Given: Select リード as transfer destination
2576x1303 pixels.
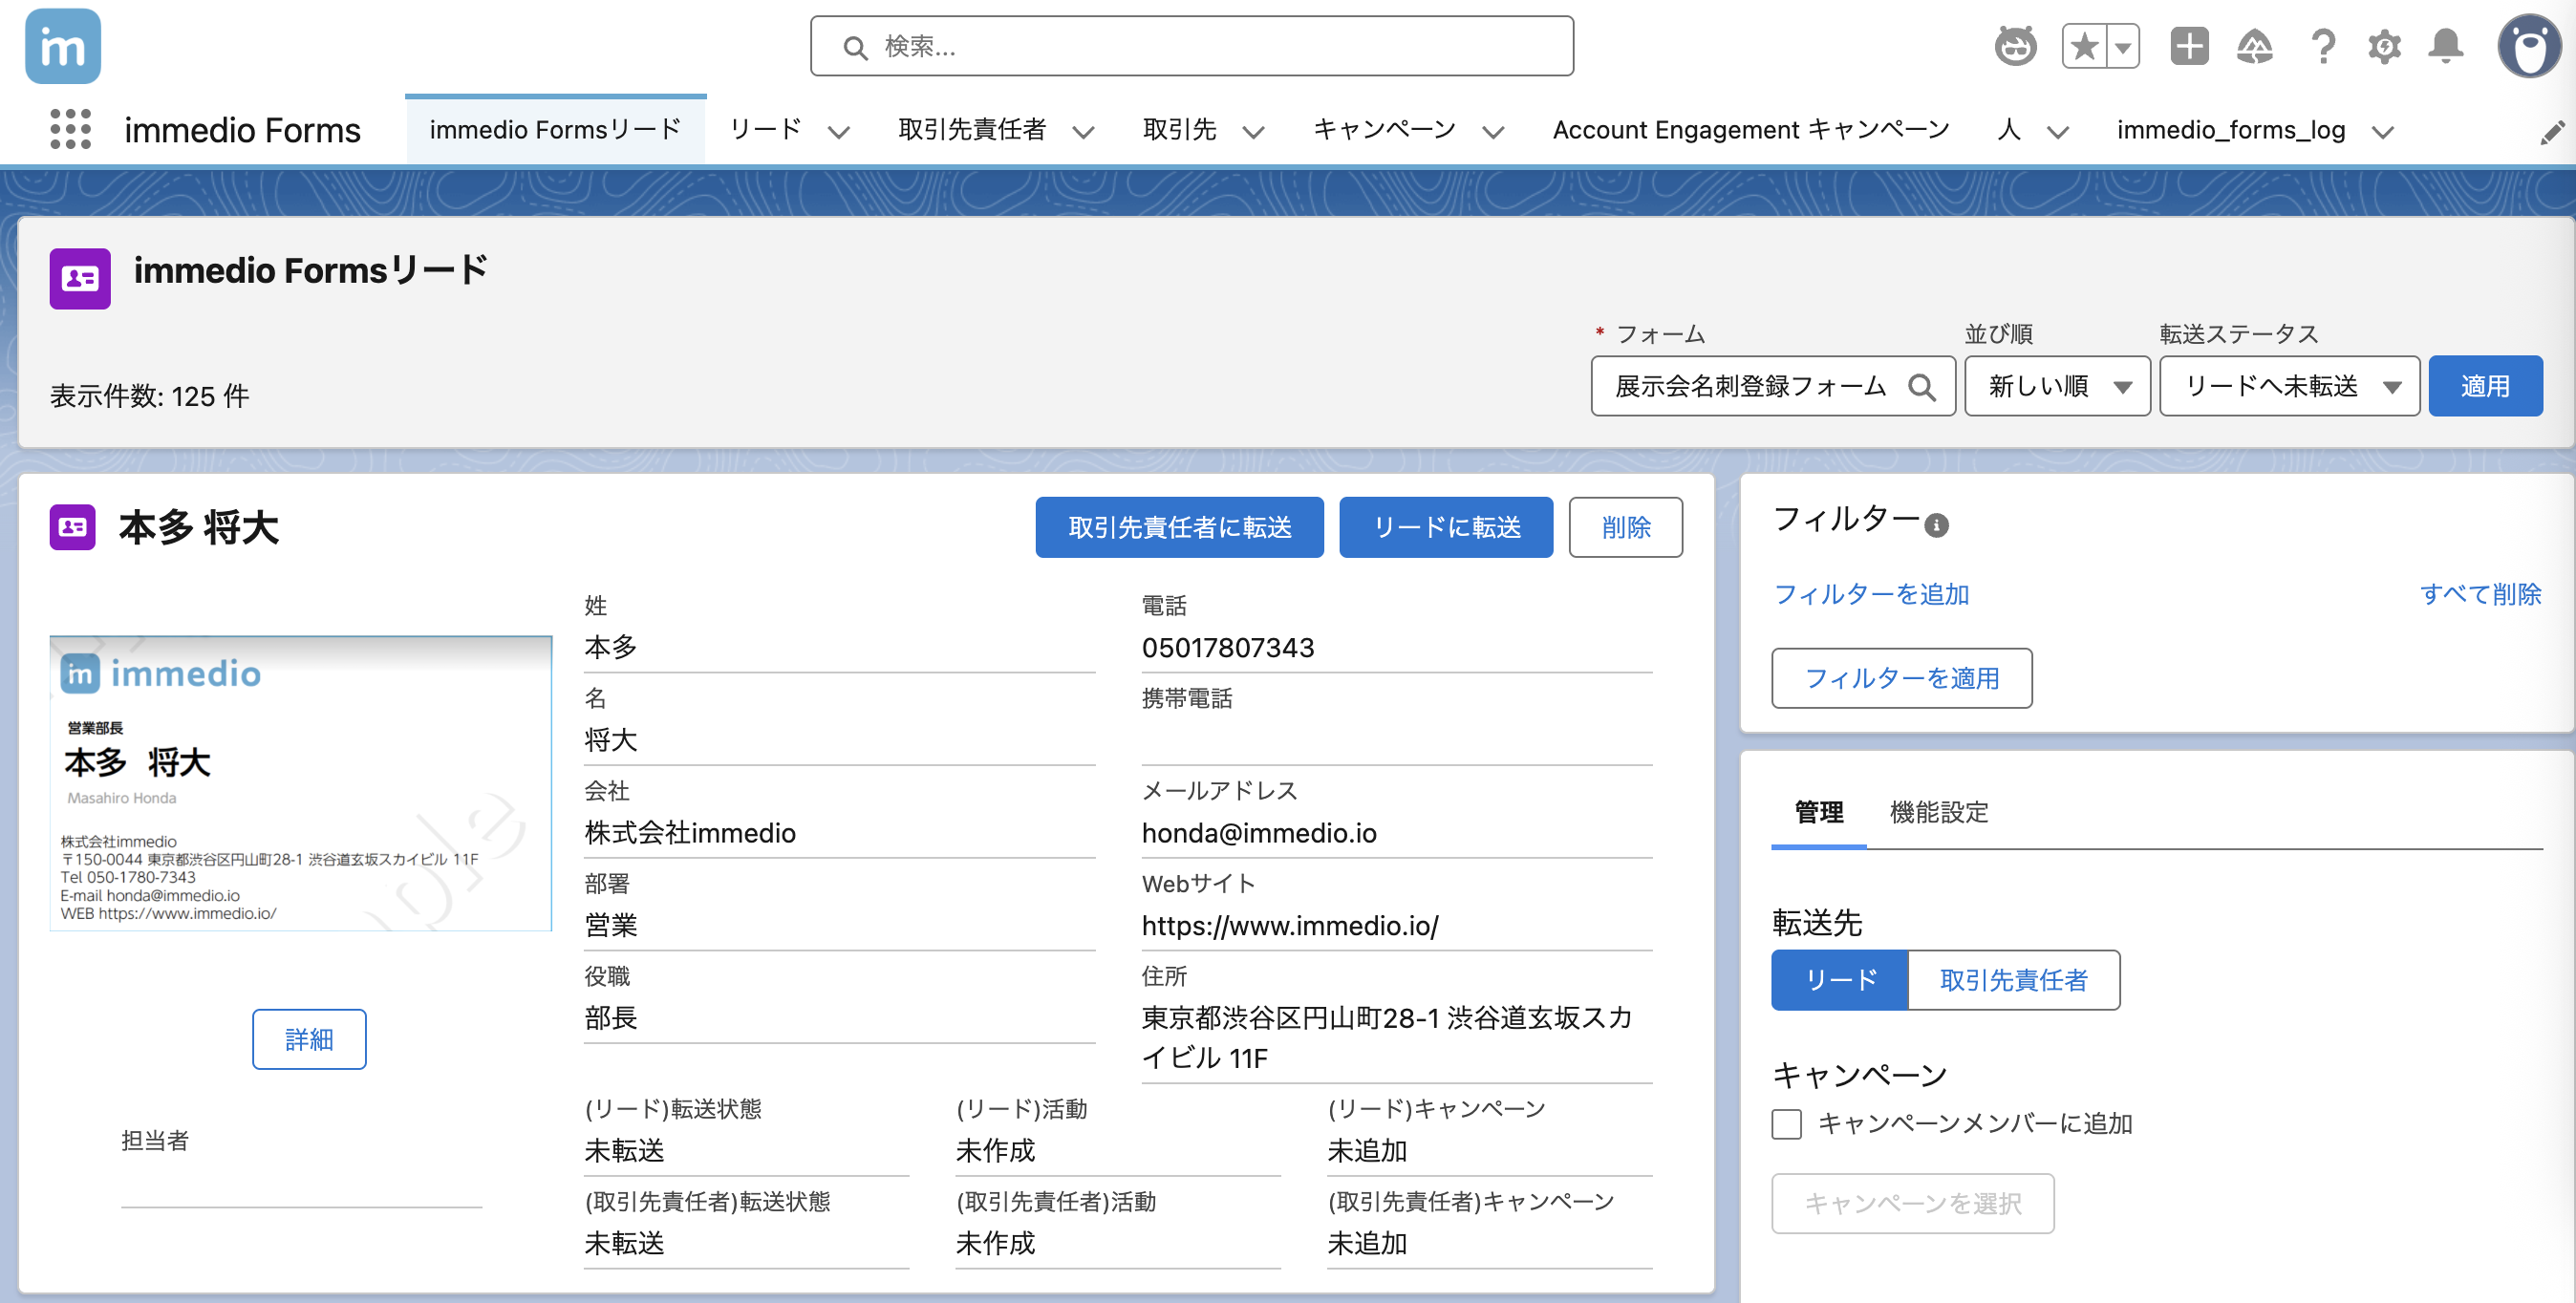Looking at the screenshot, I should click(x=1840, y=980).
